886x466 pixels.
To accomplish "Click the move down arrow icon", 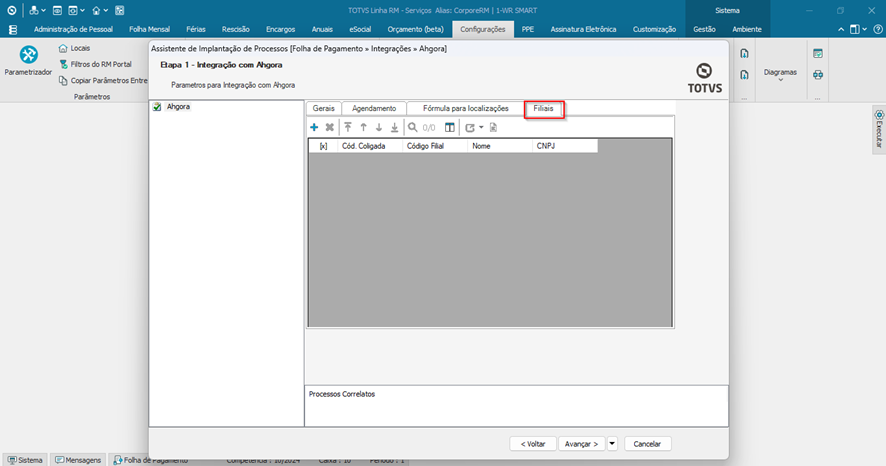I will pos(379,128).
